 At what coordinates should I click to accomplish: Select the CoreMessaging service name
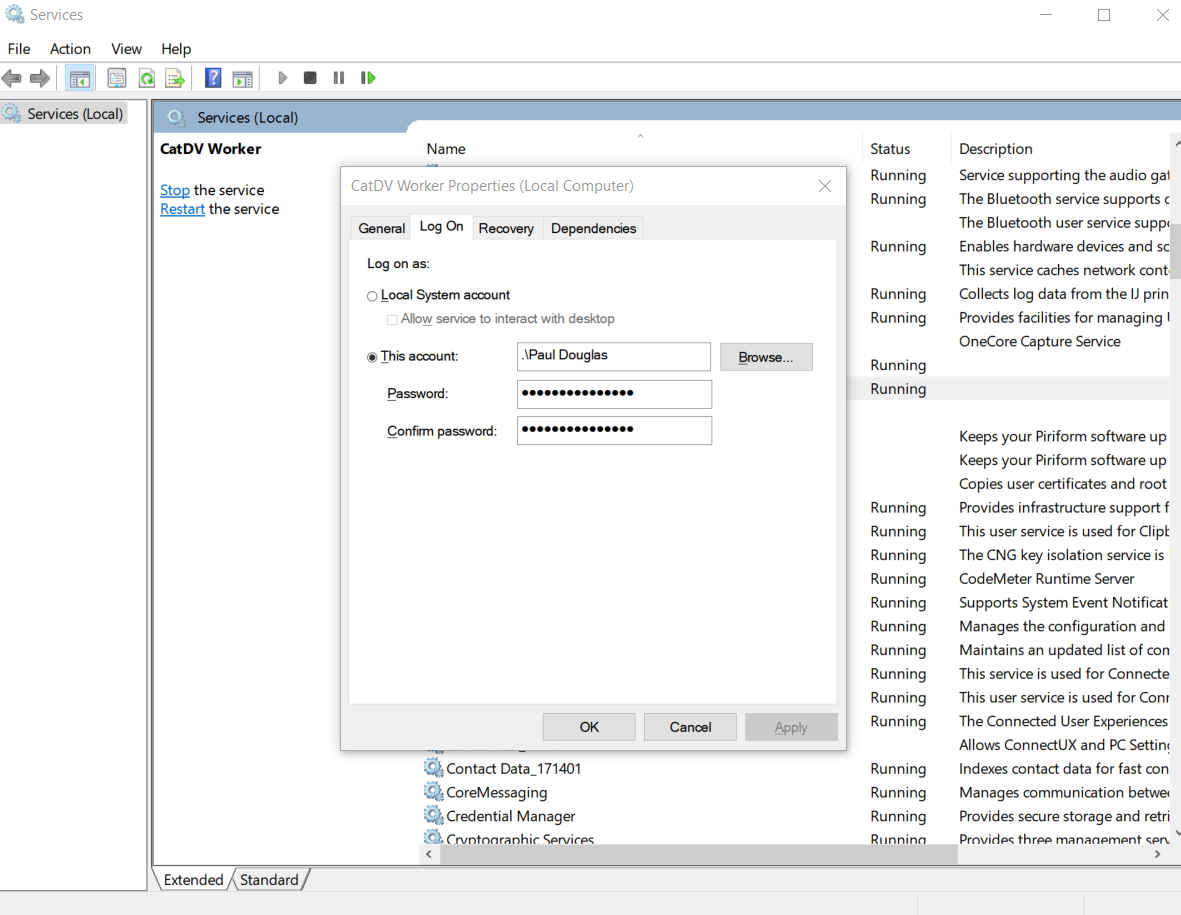pos(497,792)
